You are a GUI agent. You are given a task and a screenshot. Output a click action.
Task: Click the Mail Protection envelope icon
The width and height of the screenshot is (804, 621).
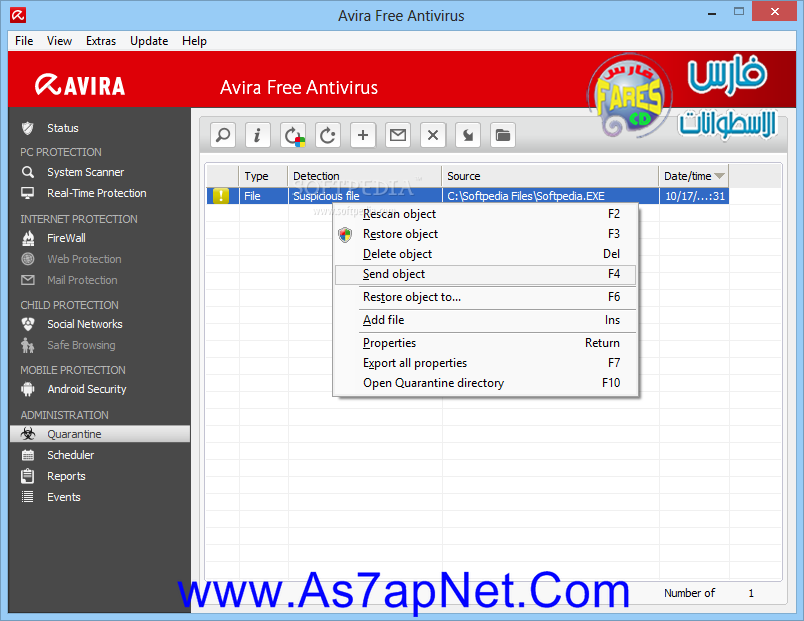tap(28, 280)
